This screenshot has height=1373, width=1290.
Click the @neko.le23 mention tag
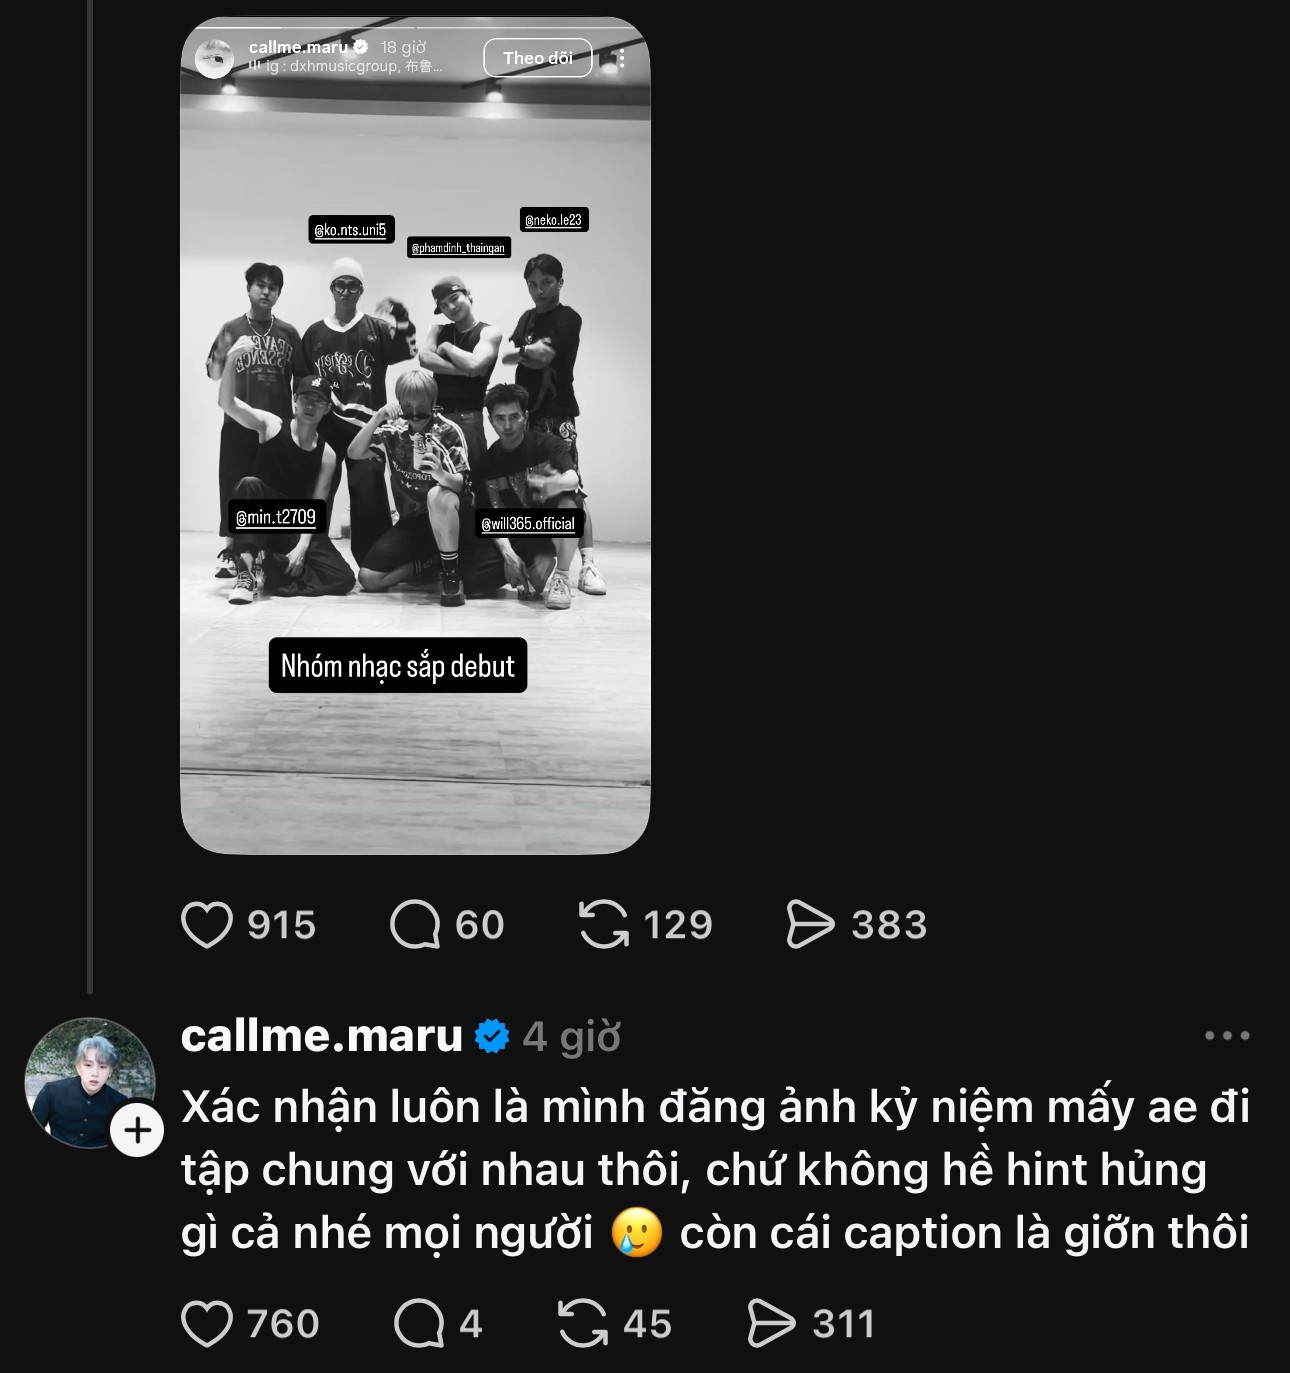(x=554, y=220)
